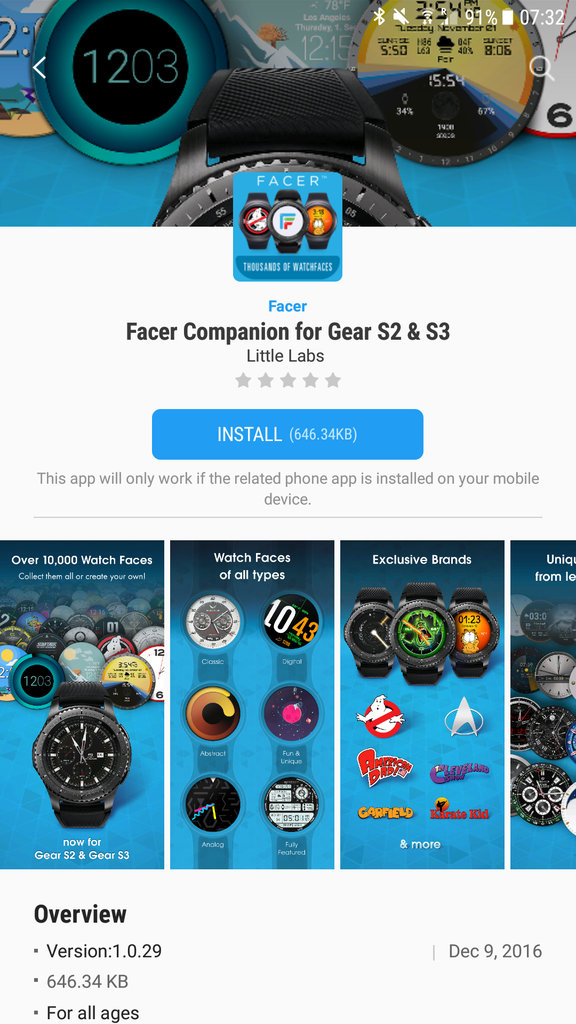Tap the clock in status bar
The image size is (576, 1024).
542,17
